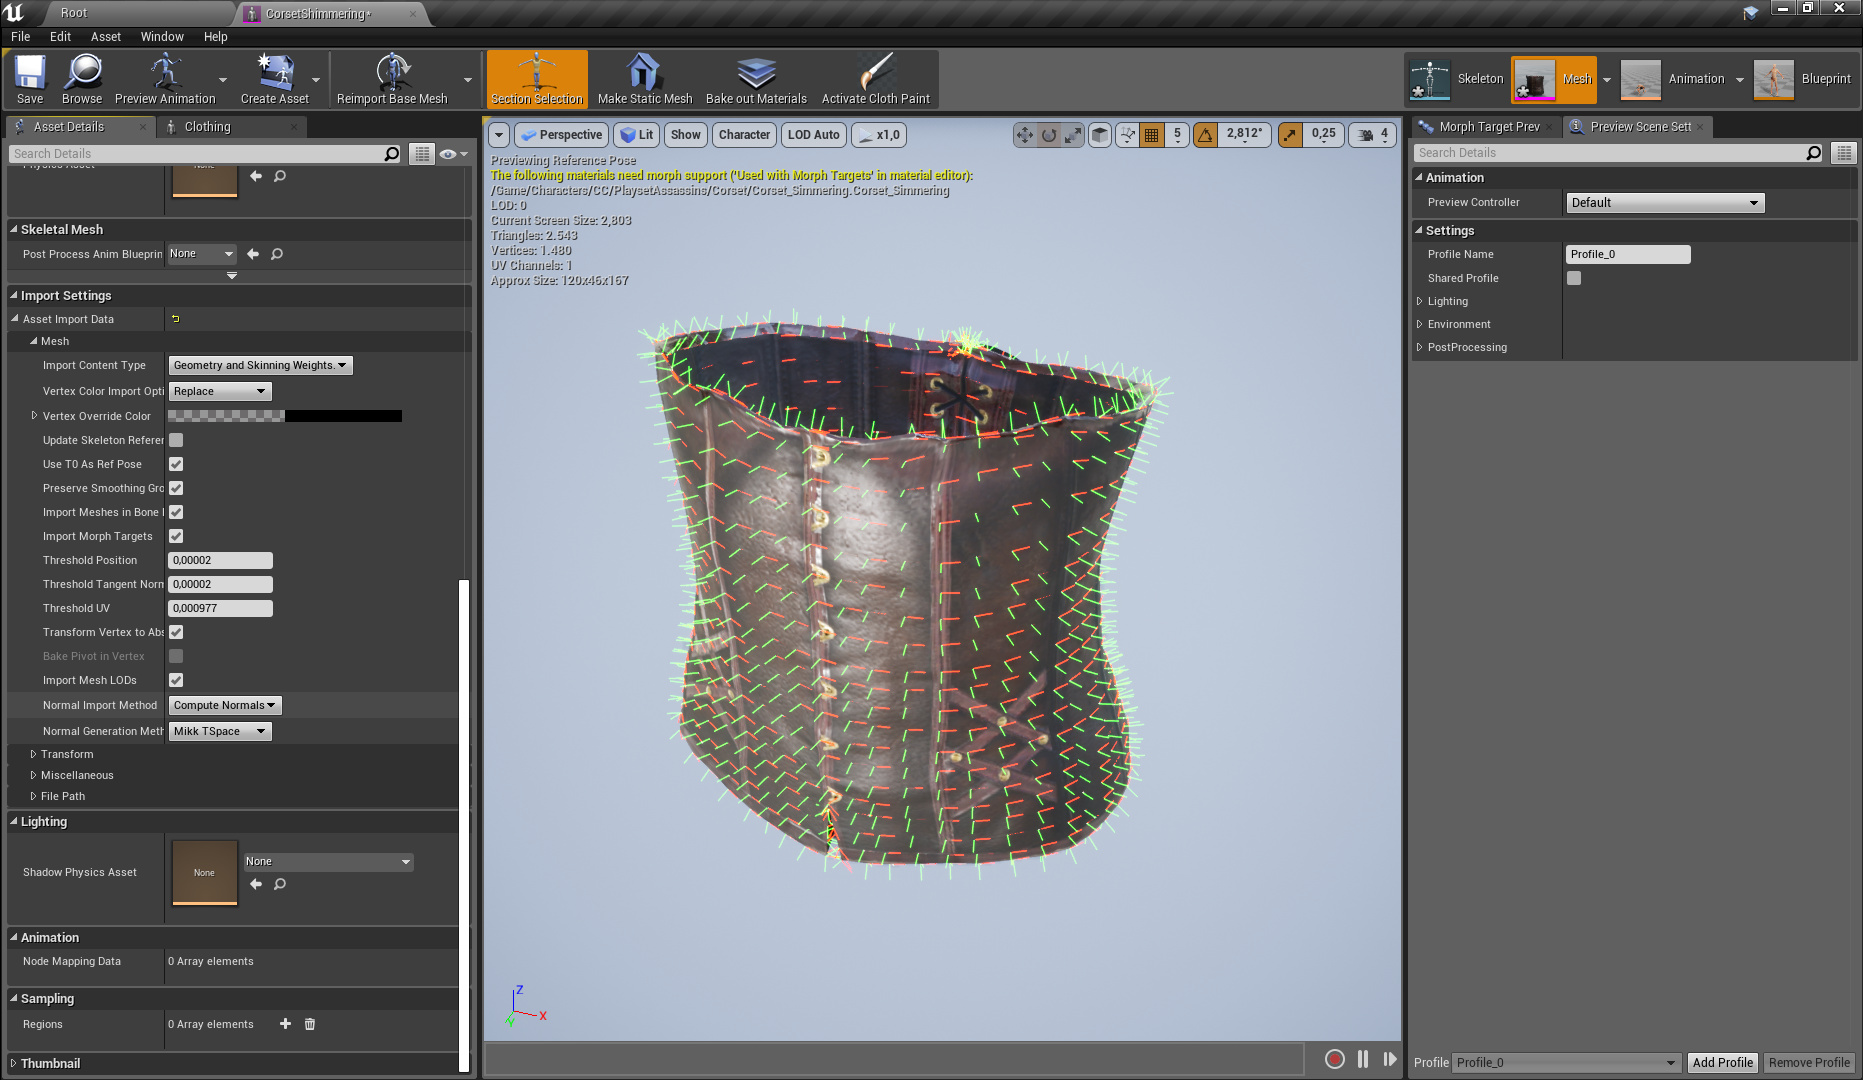Click the Lit view mode button
This screenshot has height=1080, width=1863.
[636, 135]
